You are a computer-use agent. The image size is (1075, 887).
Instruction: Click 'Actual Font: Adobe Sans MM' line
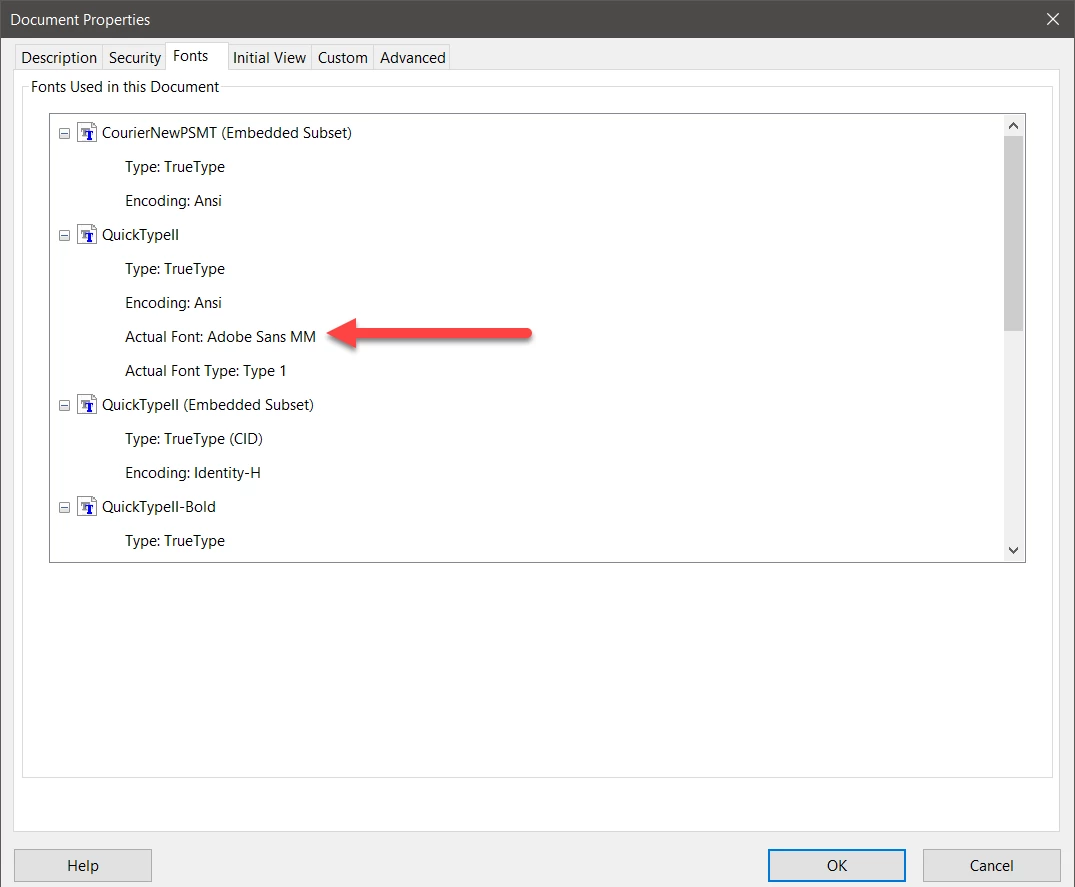tap(220, 337)
